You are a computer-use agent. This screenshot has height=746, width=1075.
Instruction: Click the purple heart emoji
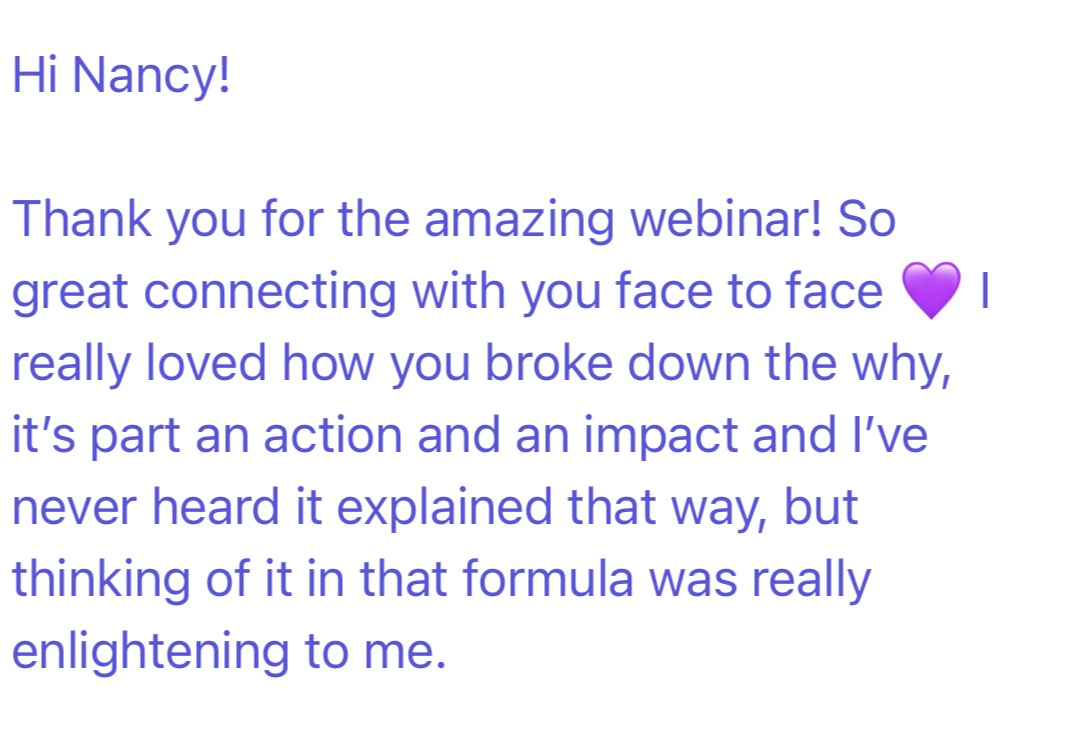[x=931, y=290]
